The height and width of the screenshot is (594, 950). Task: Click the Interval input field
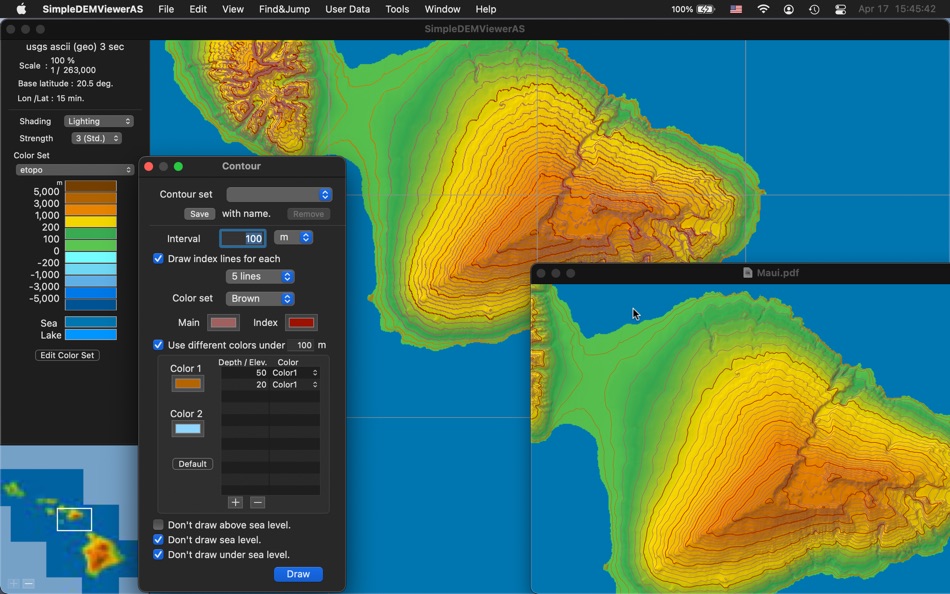pyautogui.click(x=242, y=238)
